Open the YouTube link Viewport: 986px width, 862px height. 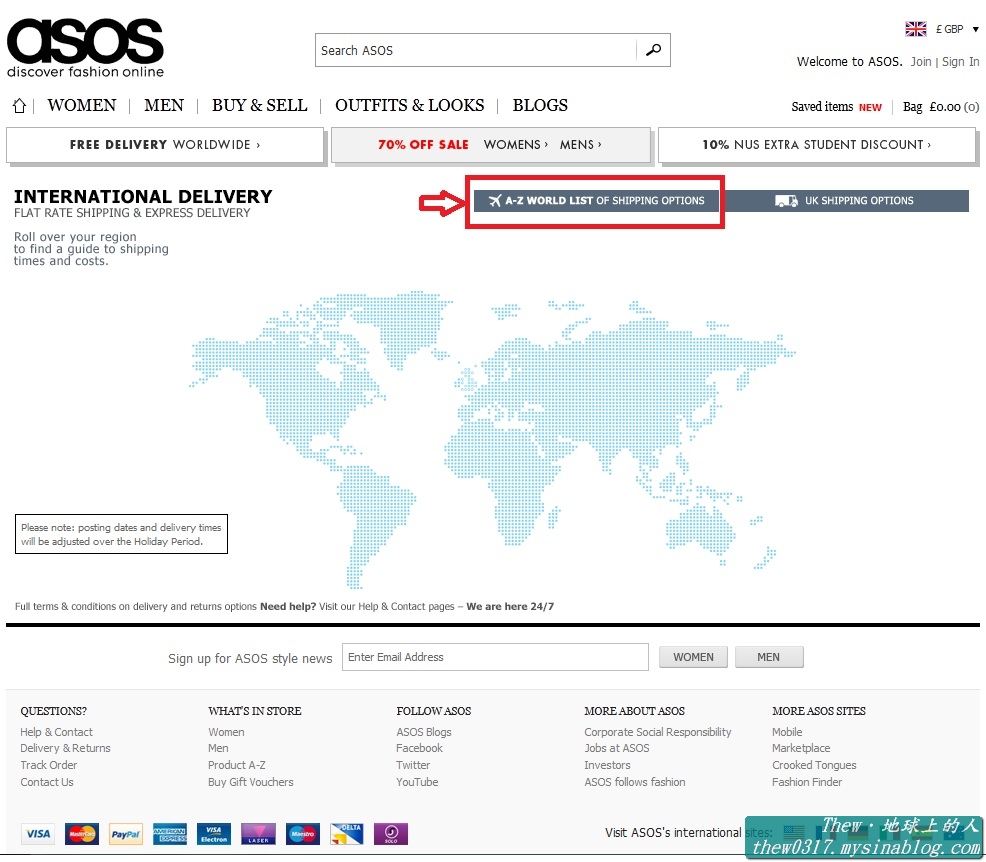pyautogui.click(x=417, y=782)
